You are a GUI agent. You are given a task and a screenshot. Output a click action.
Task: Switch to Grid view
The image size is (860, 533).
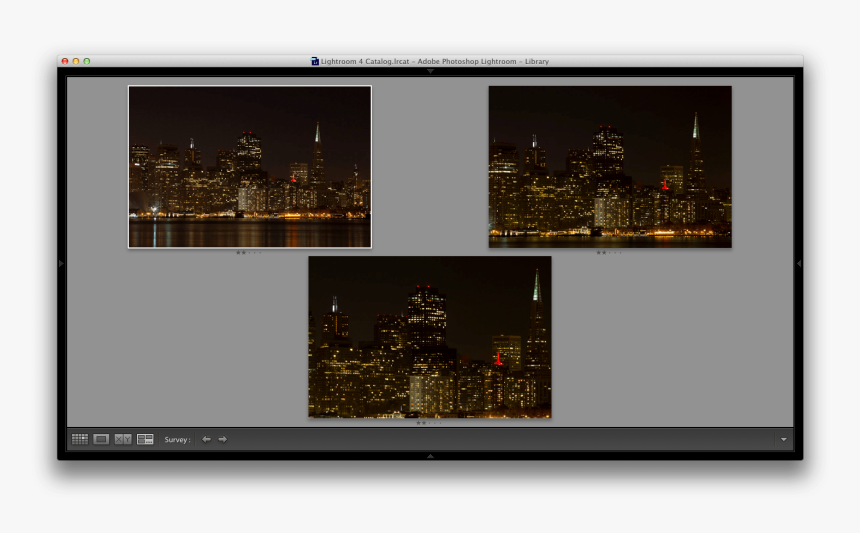click(x=79, y=439)
